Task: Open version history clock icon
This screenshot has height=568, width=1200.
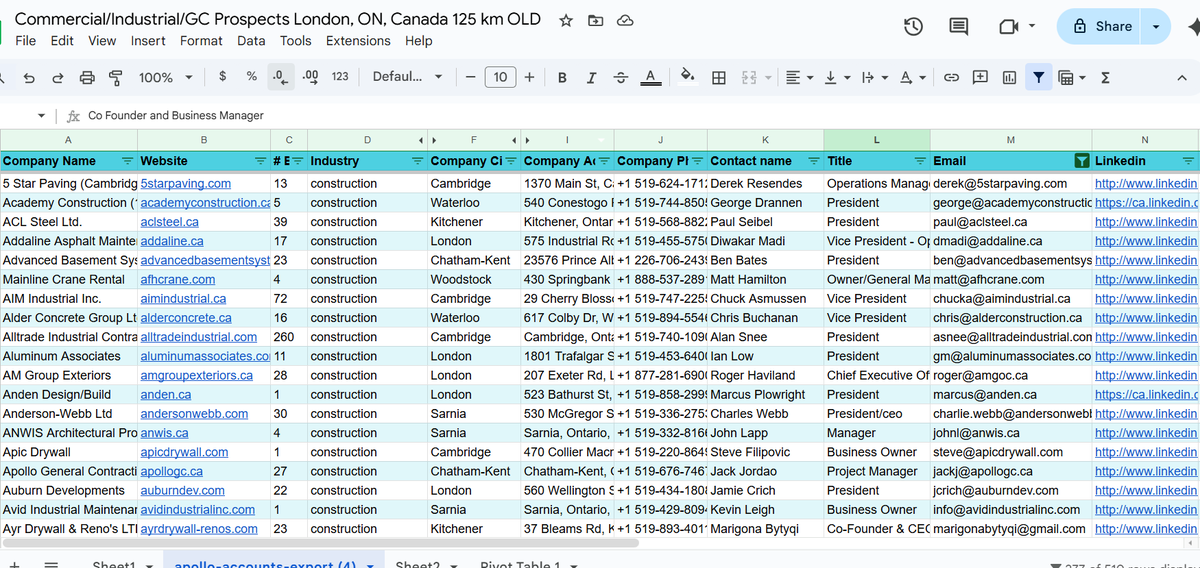Action: pos(913,27)
